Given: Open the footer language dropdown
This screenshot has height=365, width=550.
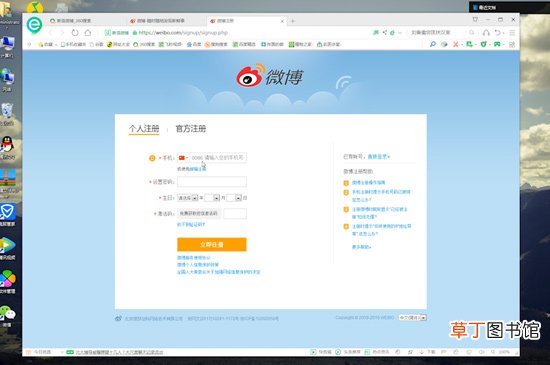Looking at the screenshot, I should pyautogui.click(x=412, y=317).
